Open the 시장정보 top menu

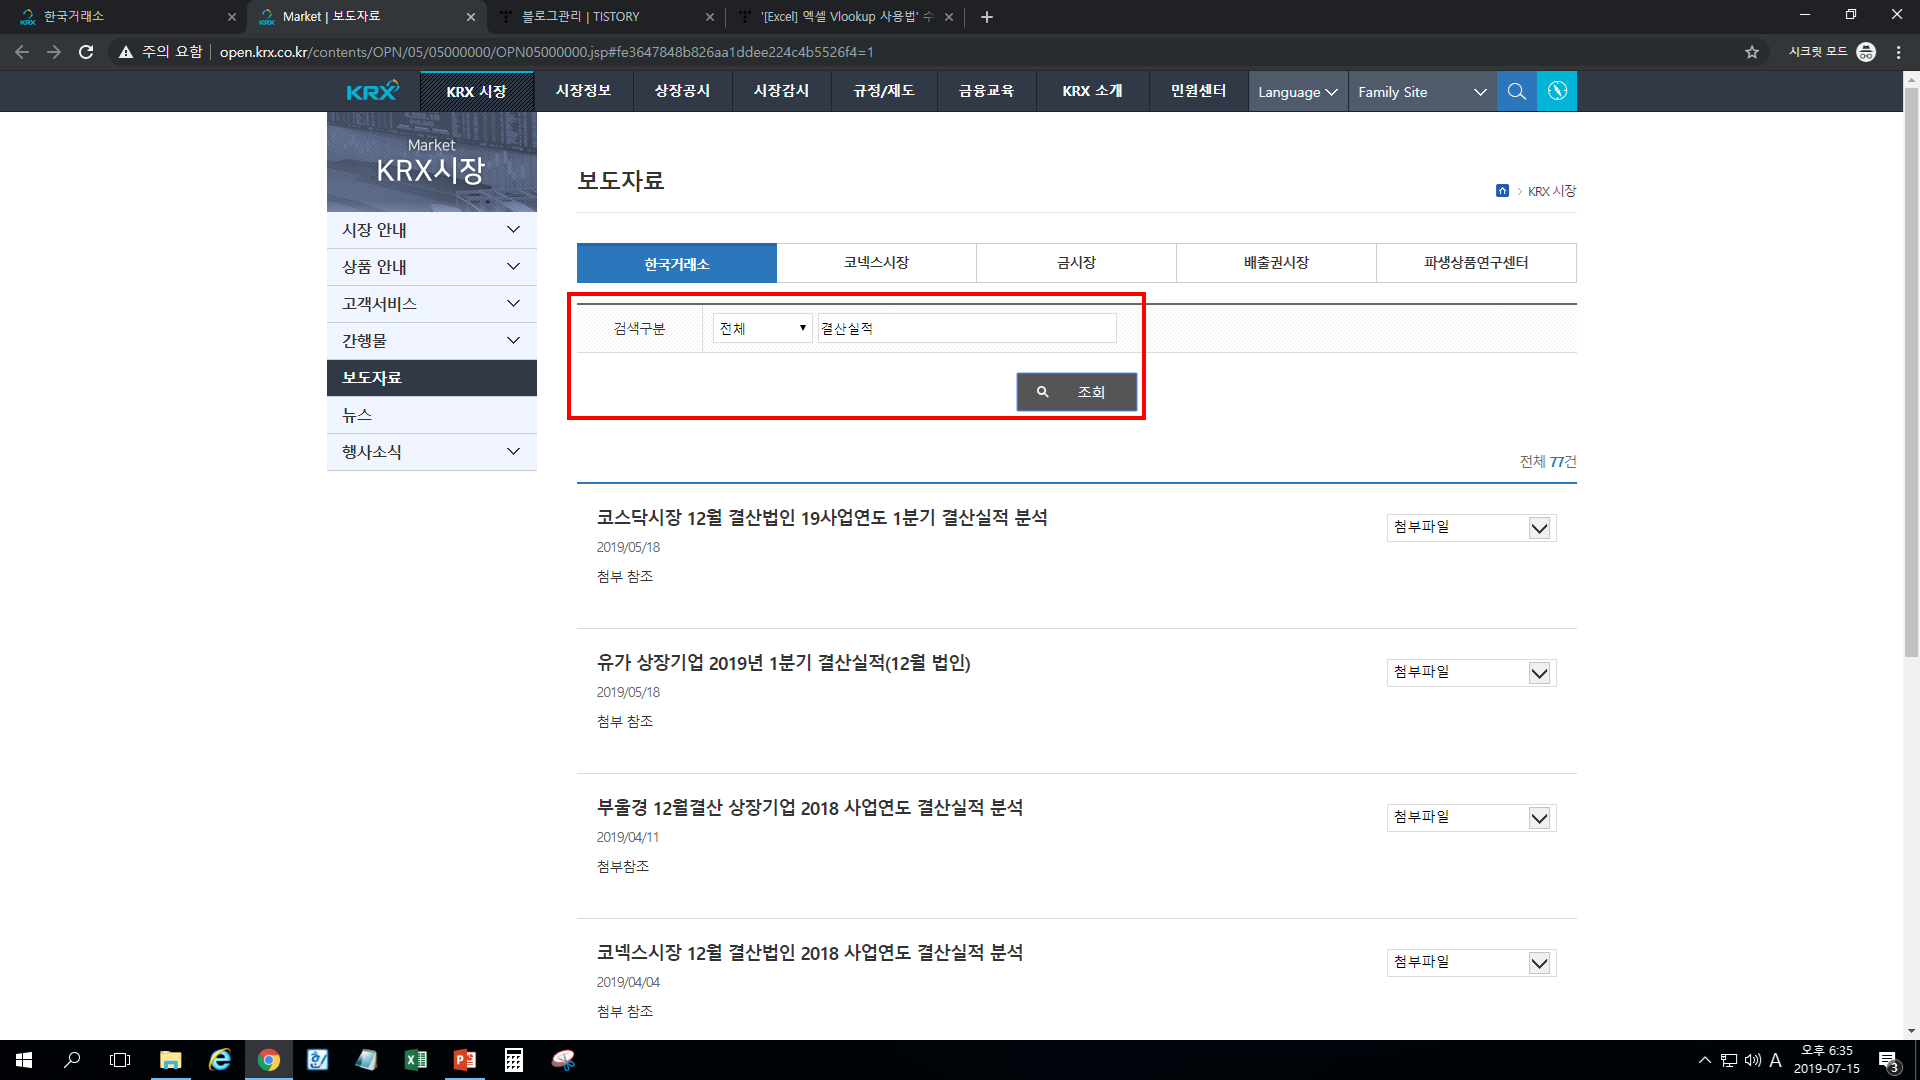(x=583, y=91)
